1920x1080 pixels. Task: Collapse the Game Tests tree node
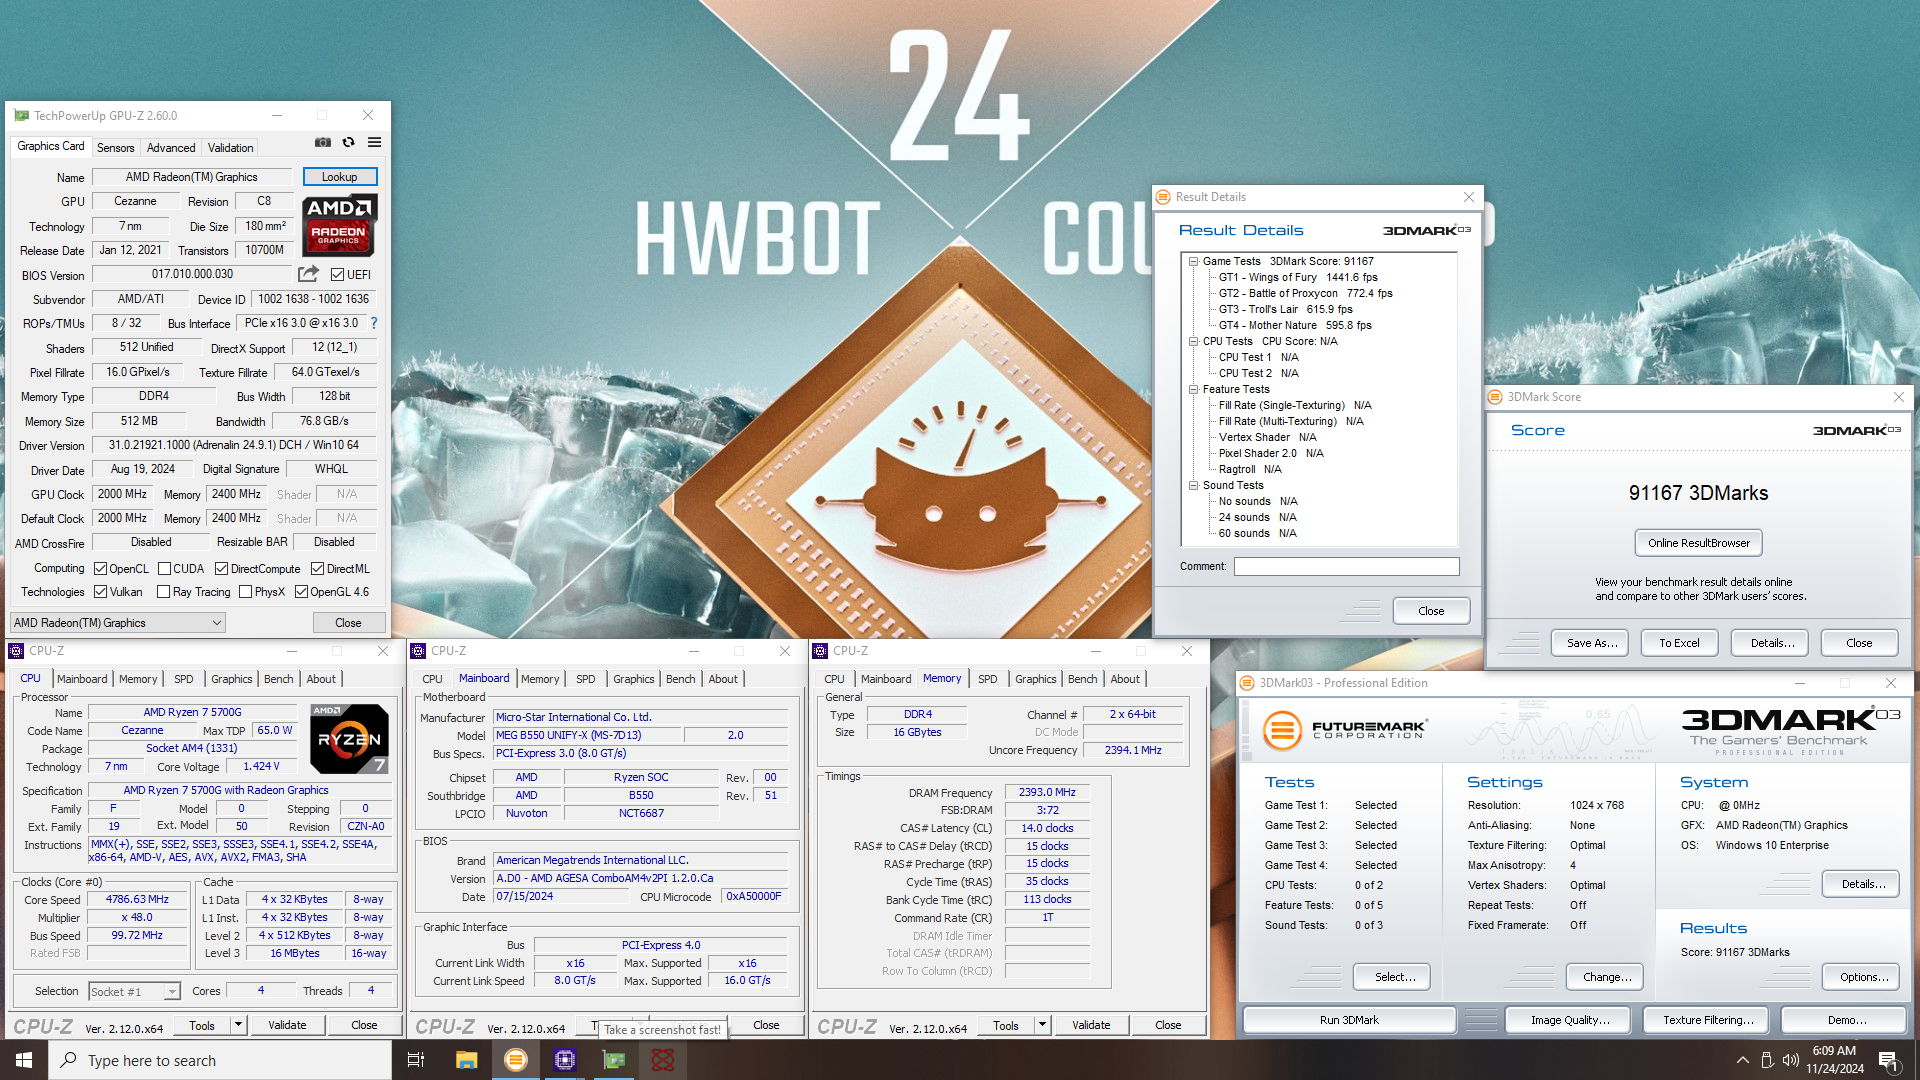pos(1193,261)
